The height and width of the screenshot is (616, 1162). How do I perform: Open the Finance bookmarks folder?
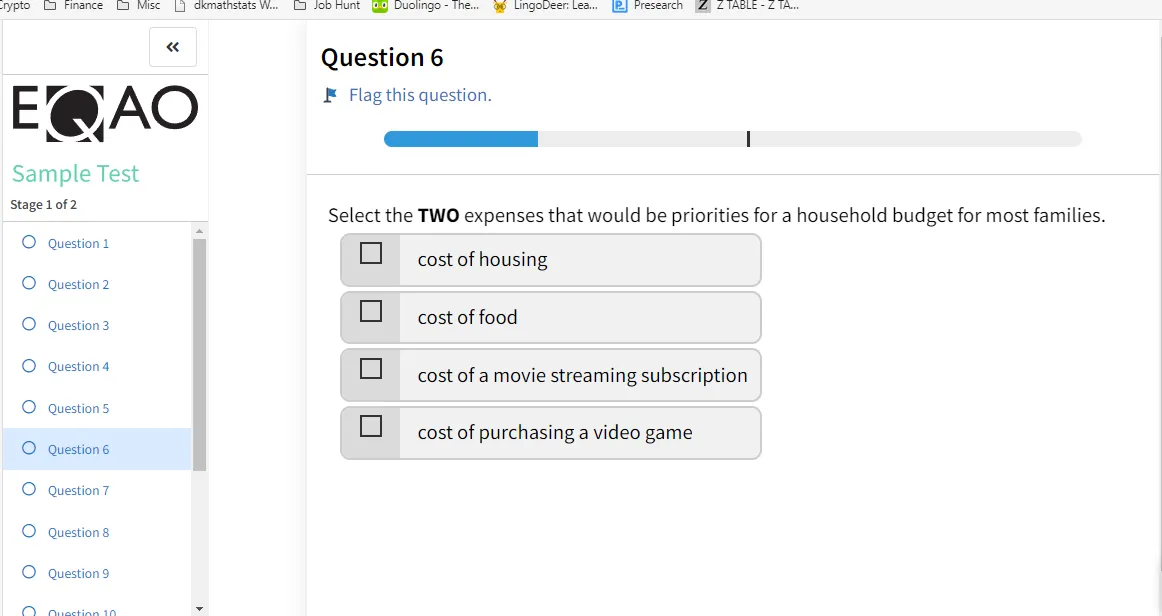tap(74, 5)
